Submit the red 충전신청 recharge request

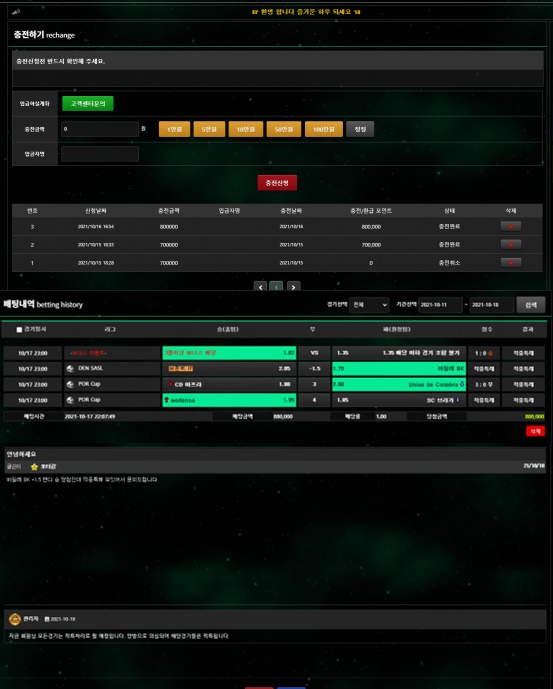click(277, 183)
